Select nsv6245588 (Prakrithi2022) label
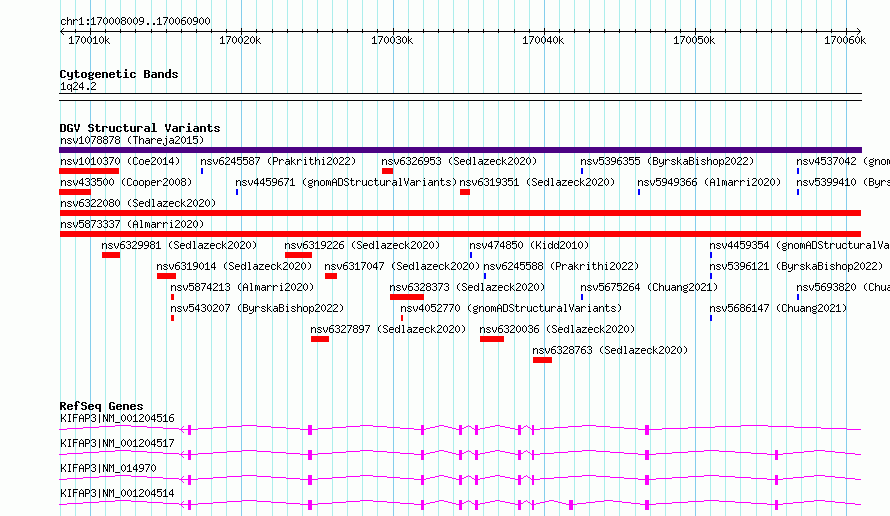This screenshot has height=516, width=890. (x=561, y=266)
